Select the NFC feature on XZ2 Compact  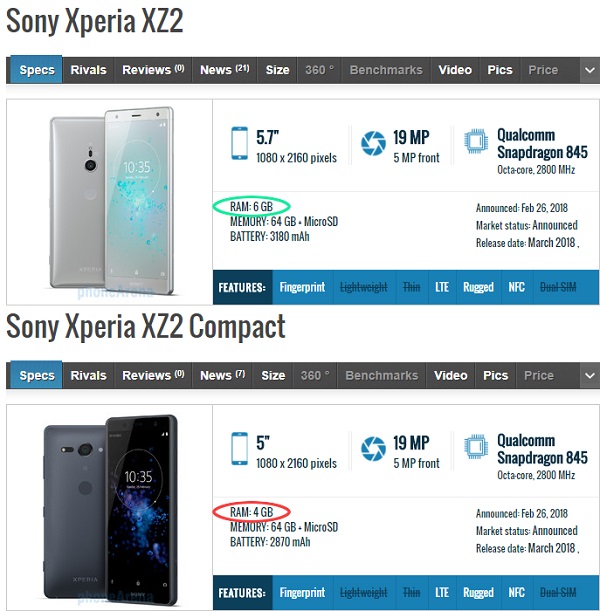(517, 593)
